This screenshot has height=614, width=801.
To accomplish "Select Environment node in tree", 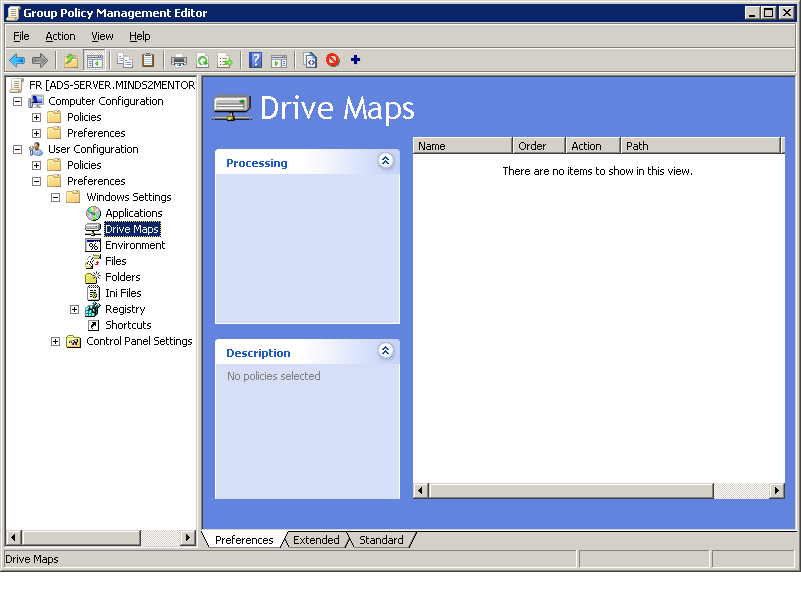I will click(135, 245).
